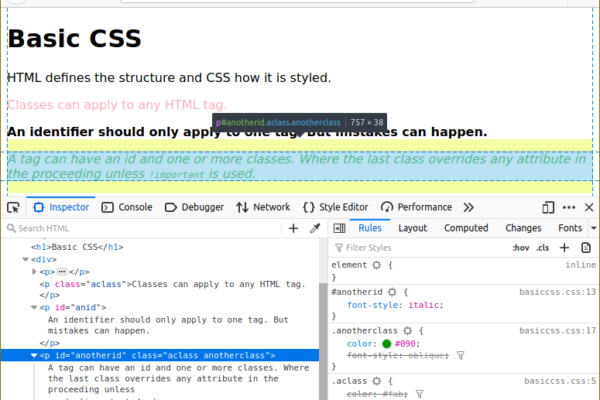Highlight elements matching element selector
This screenshot has width=600, height=400.
click(x=377, y=265)
